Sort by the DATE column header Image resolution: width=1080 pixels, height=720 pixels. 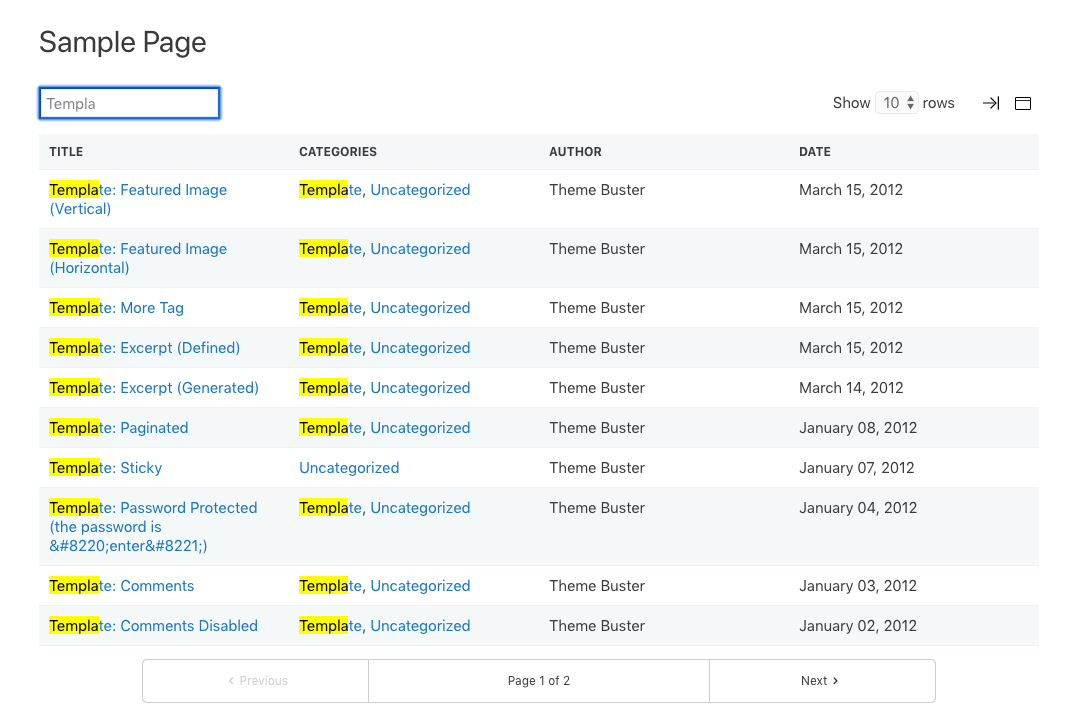815,152
